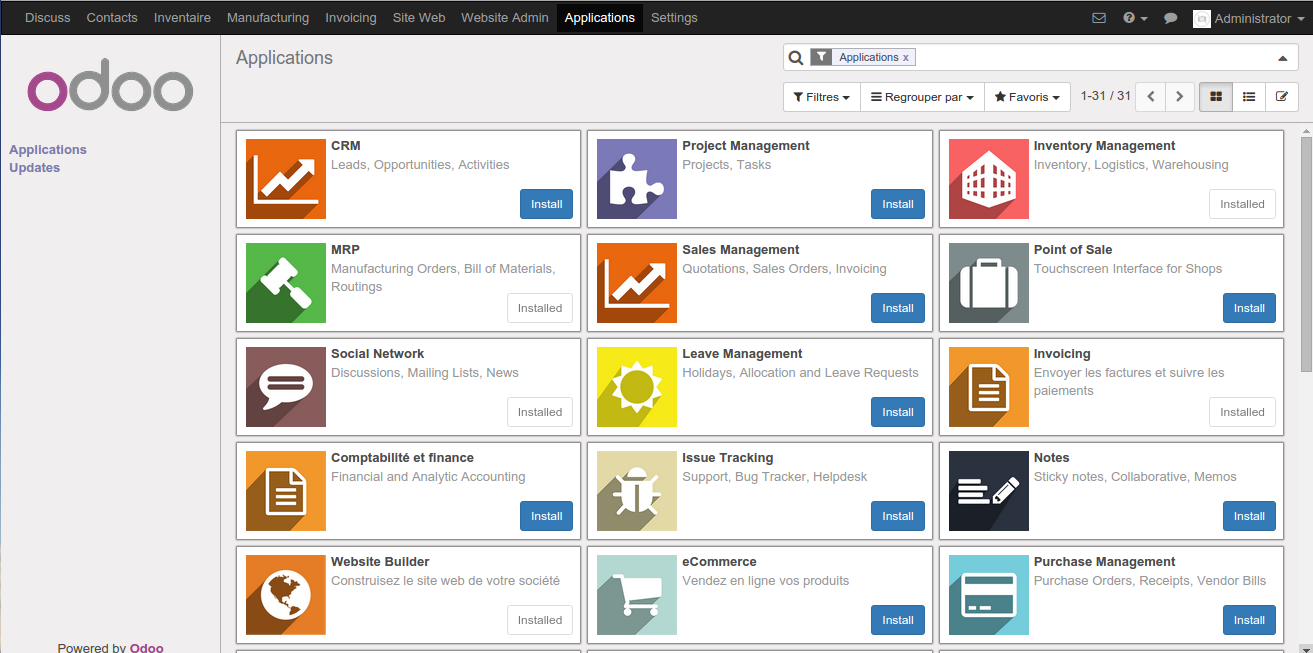The image size is (1313, 653).
Task: Open the Site Web menu
Action: pyautogui.click(x=419, y=18)
